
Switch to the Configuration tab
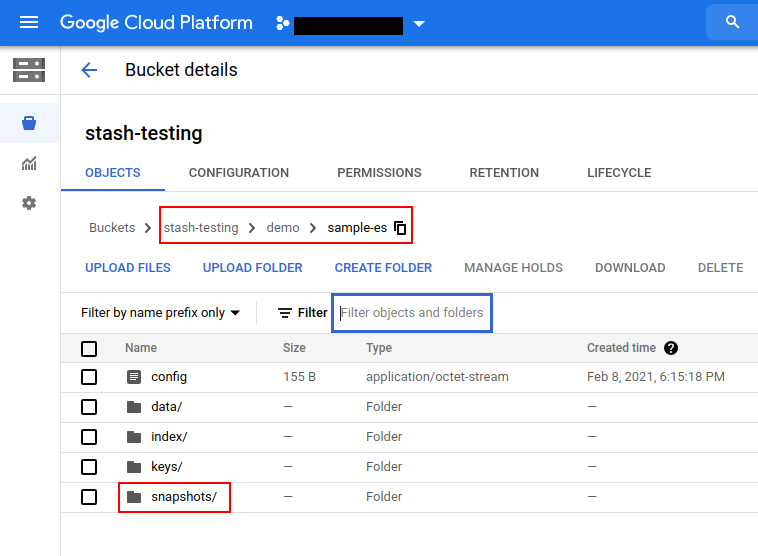coord(238,173)
